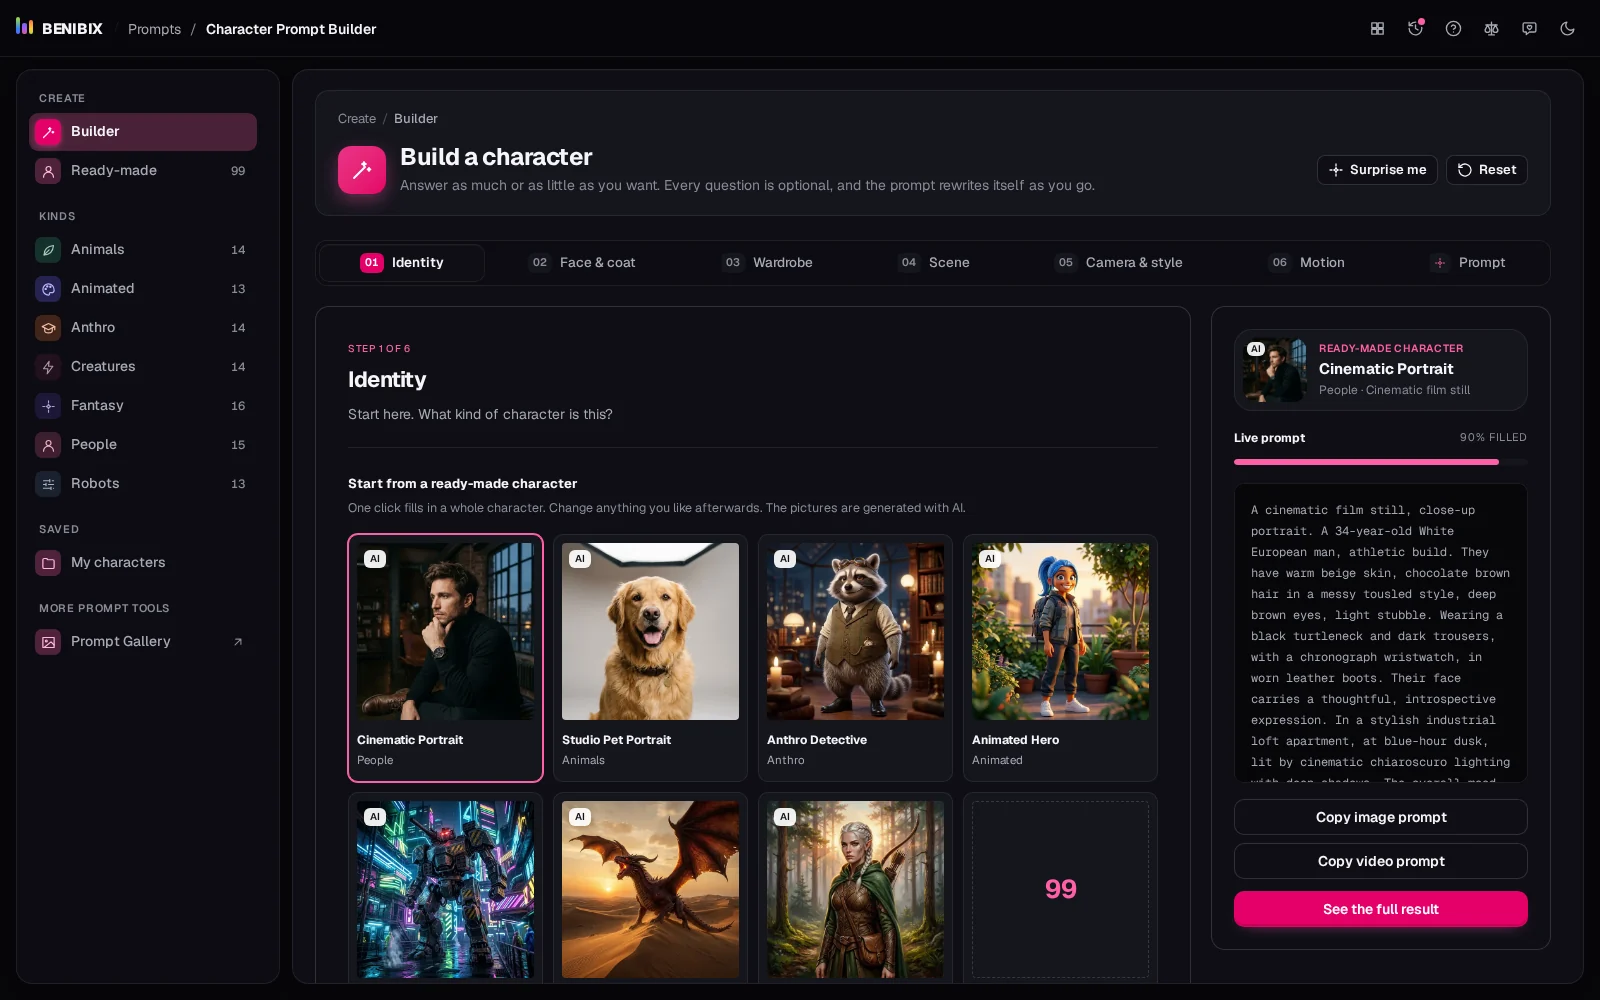The height and width of the screenshot is (1000, 1600).
Task: Open the final Prompt tab
Action: [1468, 263]
